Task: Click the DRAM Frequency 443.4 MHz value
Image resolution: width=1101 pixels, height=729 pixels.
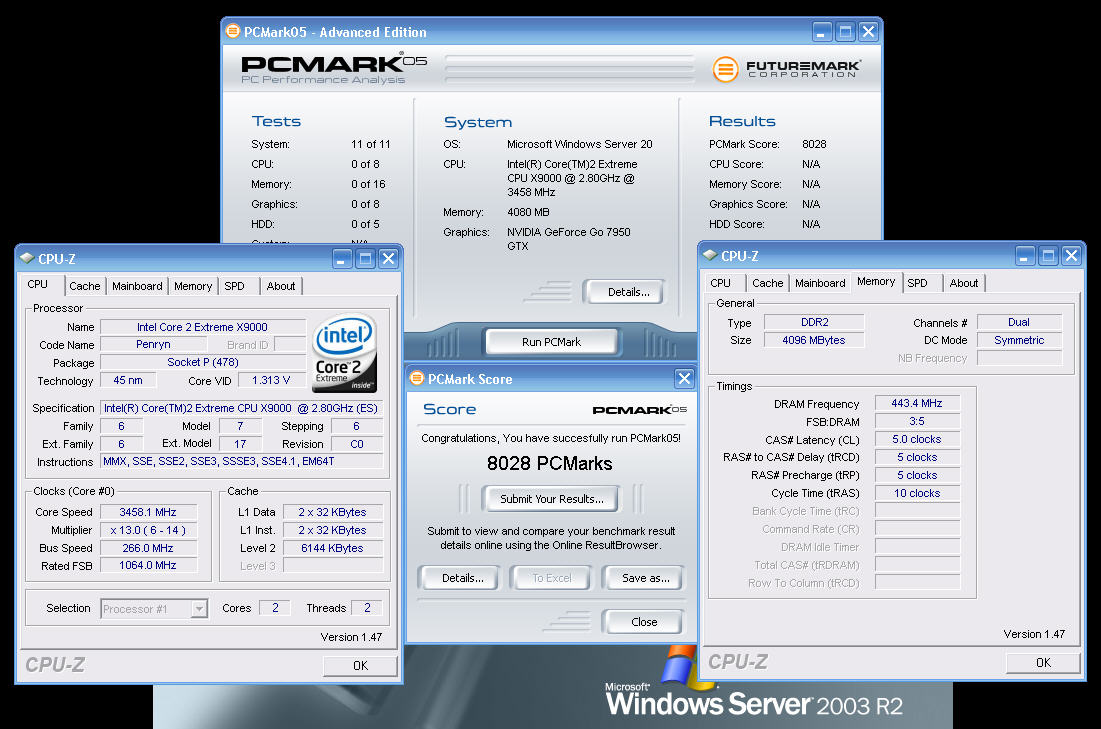Action: 917,403
